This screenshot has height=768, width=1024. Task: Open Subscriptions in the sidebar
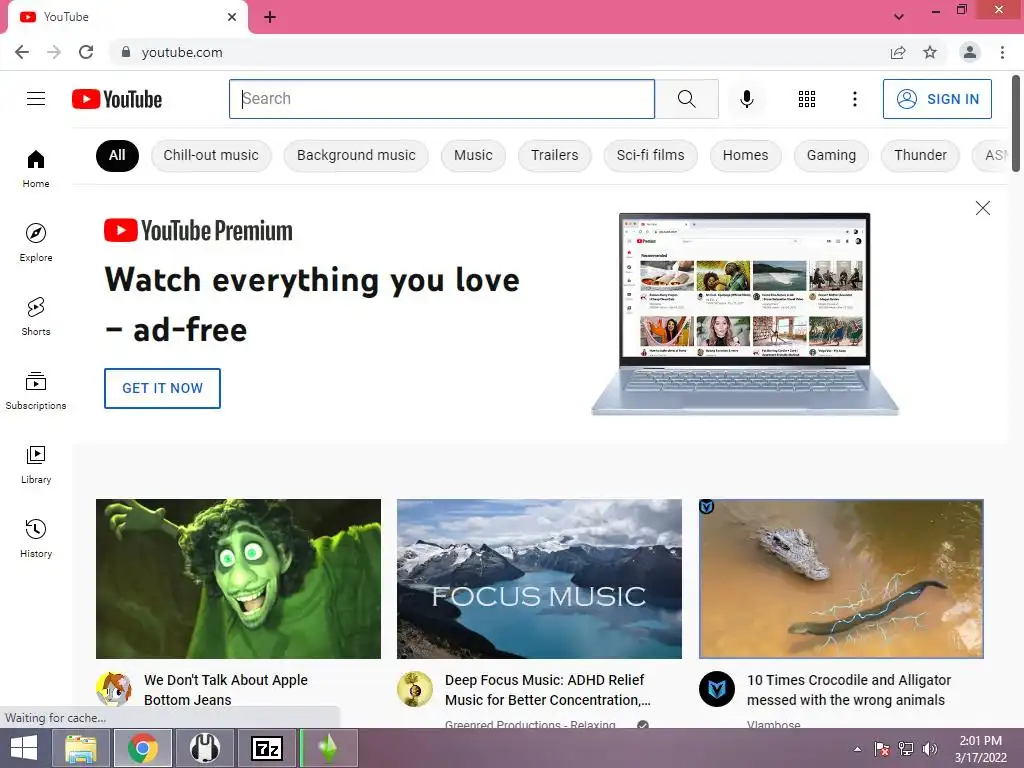click(x=36, y=391)
